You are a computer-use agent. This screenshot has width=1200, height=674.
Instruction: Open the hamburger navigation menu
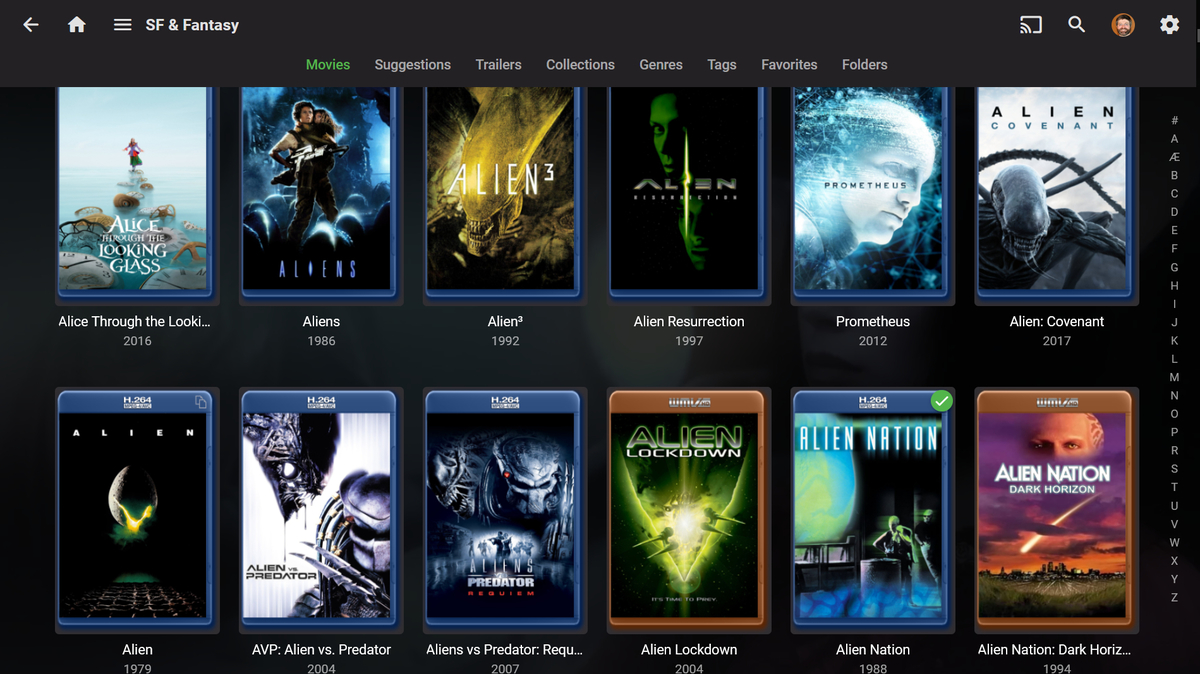(x=122, y=24)
